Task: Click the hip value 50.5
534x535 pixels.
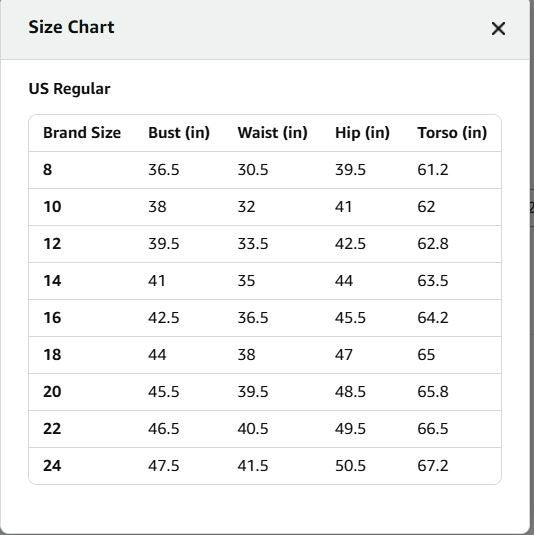Action: click(x=350, y=466)
